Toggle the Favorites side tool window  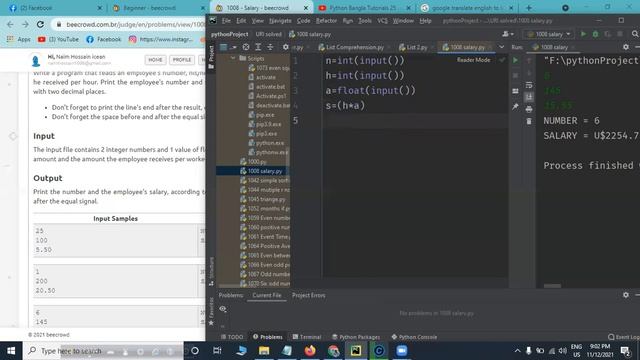[211, 312]
